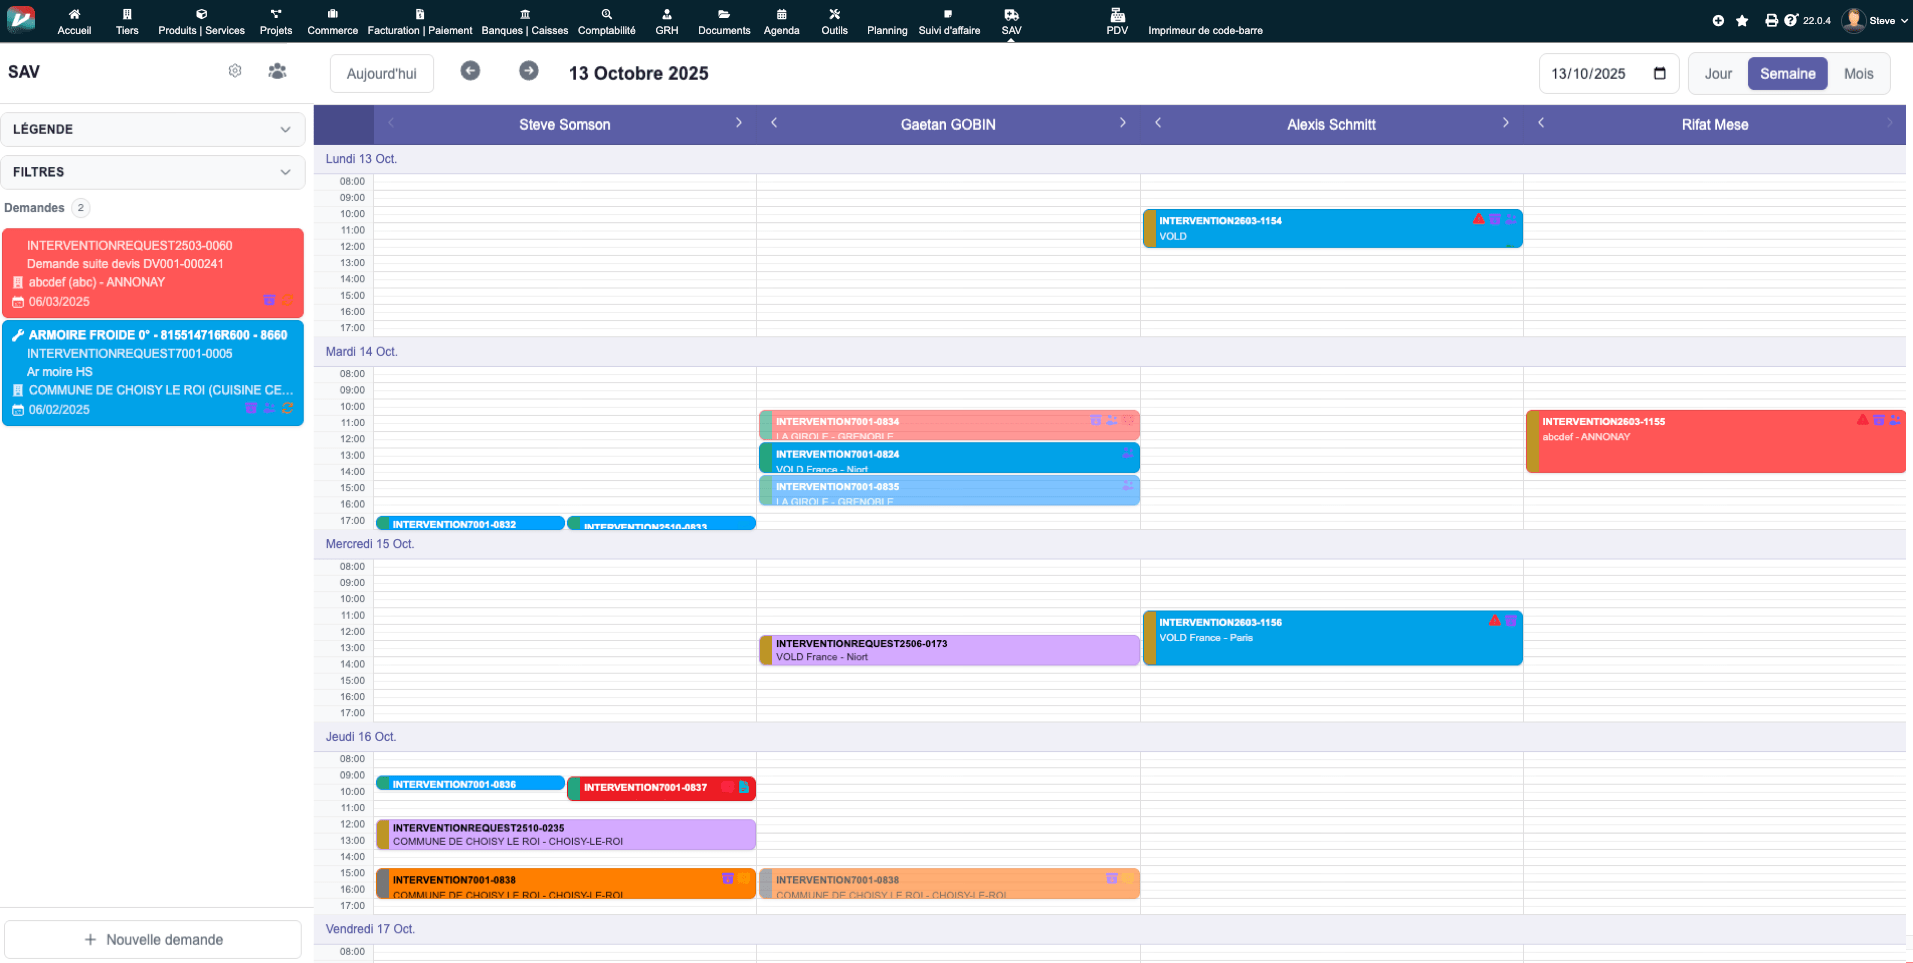Expand the FILTRES panel
The width and height of the screenshot is (1913, 963).
coord(153,172)
